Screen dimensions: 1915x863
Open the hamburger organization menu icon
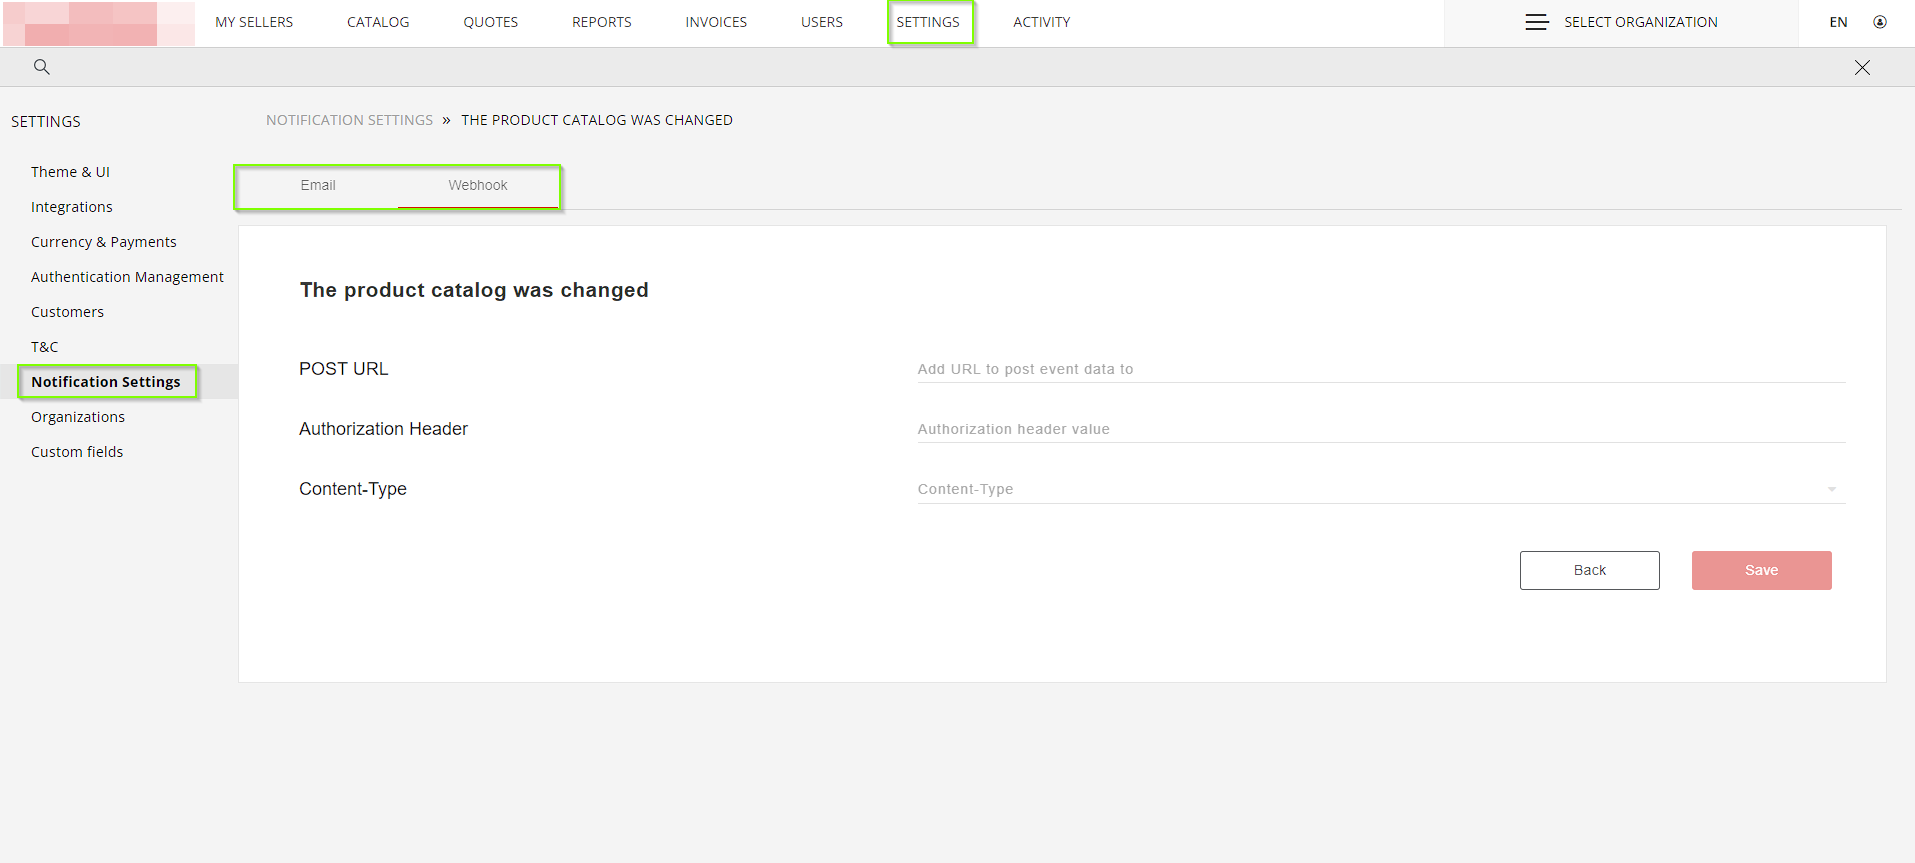(1537, 22)
